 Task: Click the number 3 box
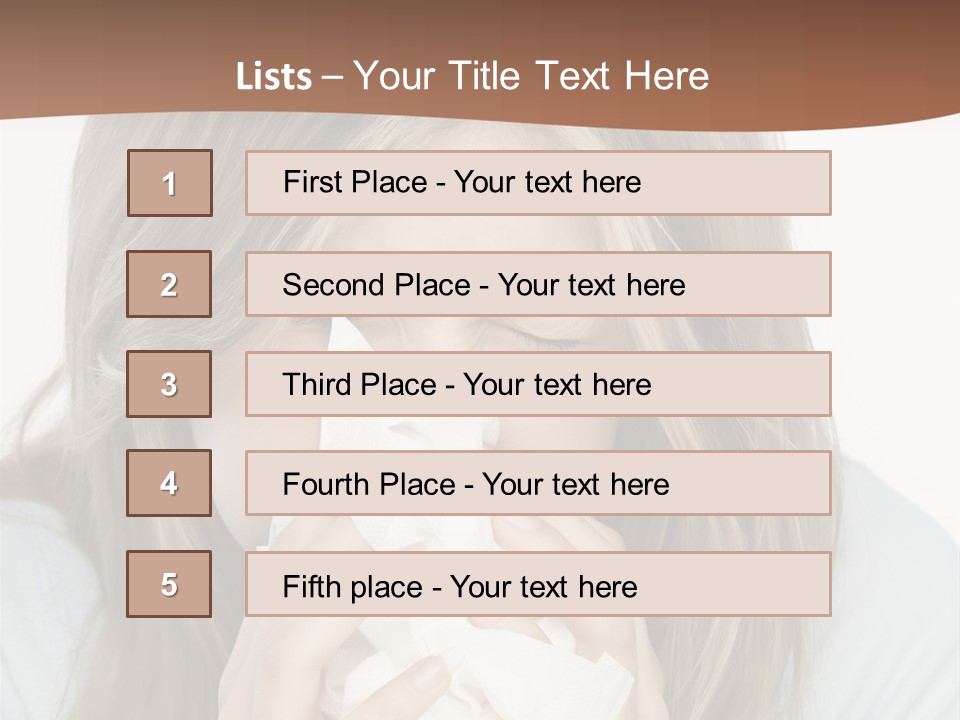(169, 384)
